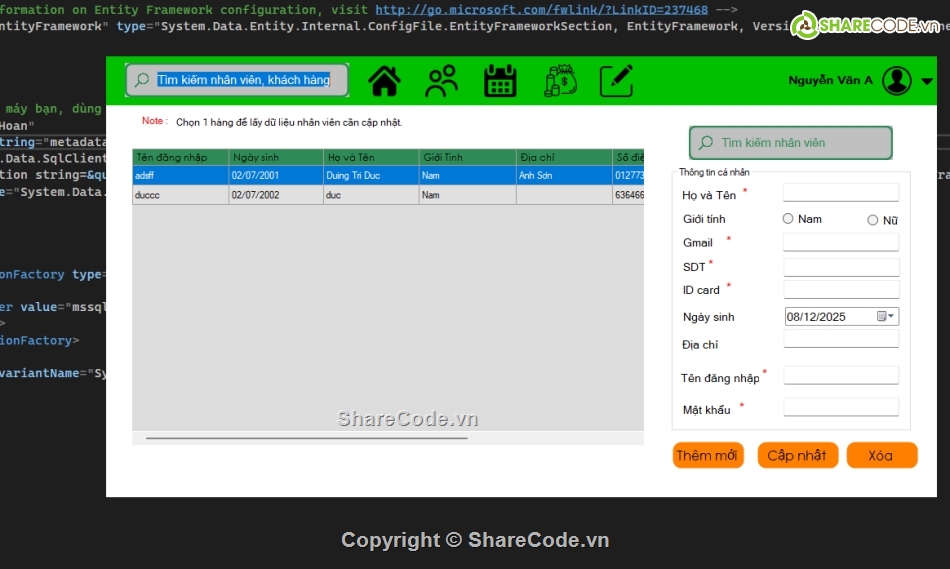Screen dimensions: 950x569
Task: Click the Gmail input field
Action: 840,242
